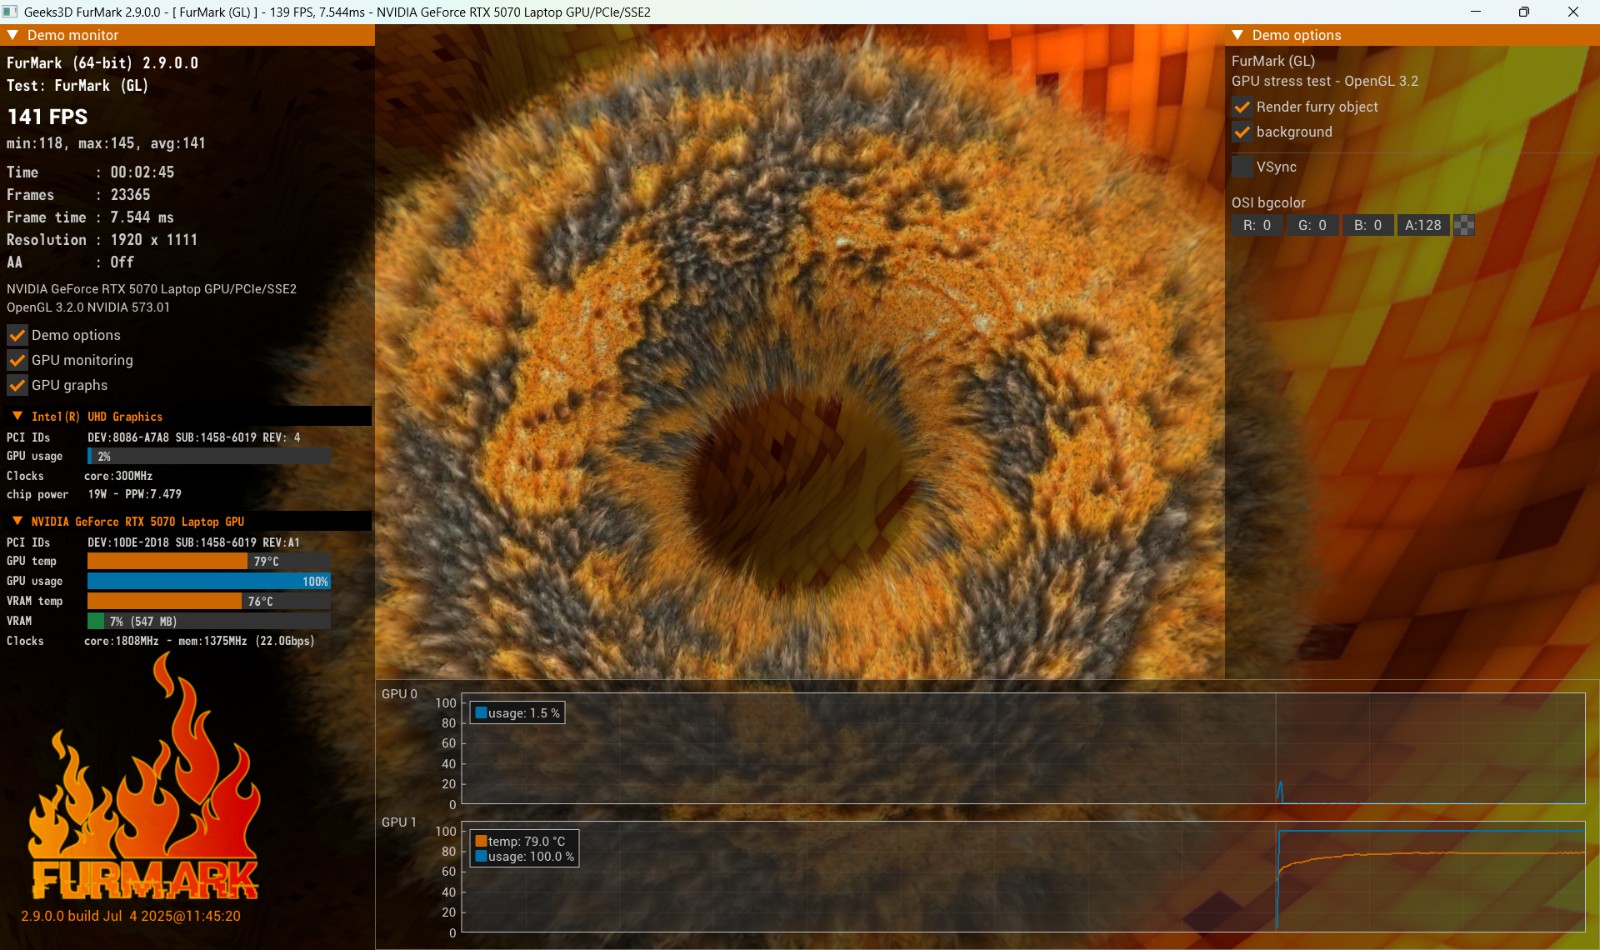Click the build date 2.9.0.0 build Jul 4 text

click(x=131, y=916)
